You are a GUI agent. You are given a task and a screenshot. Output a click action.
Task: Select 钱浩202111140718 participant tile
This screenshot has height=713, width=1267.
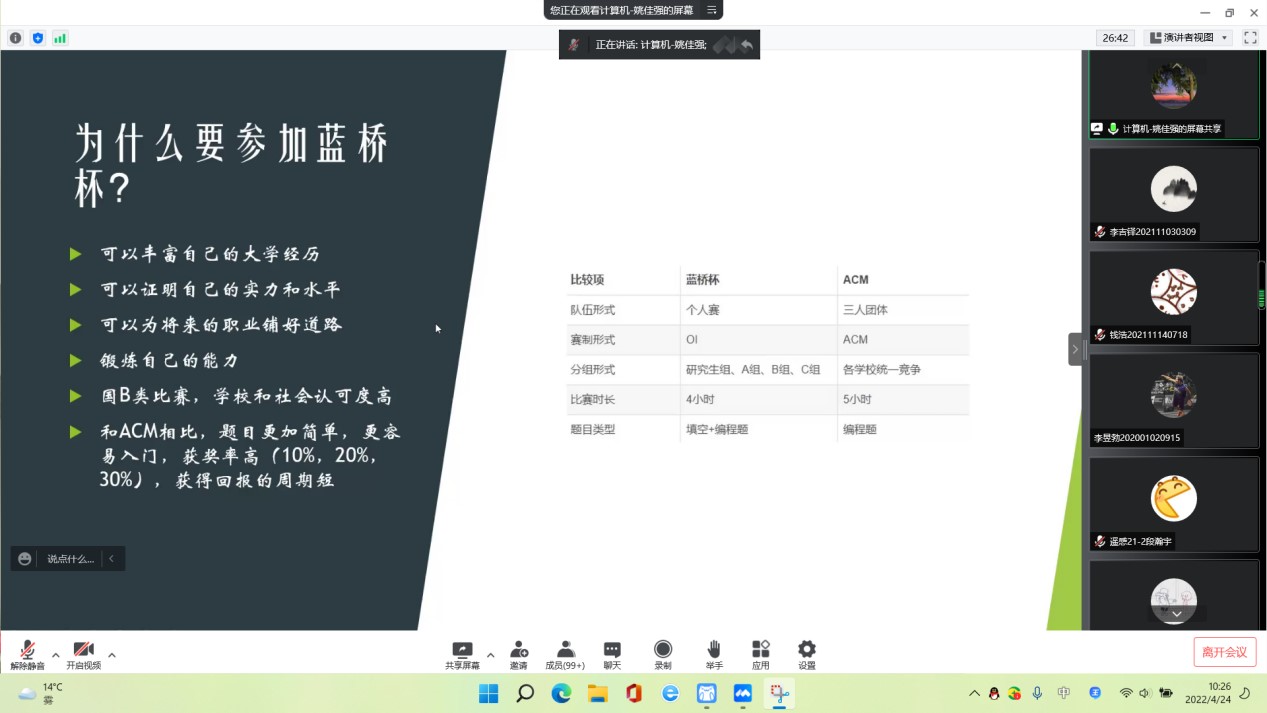(1174, 297)
